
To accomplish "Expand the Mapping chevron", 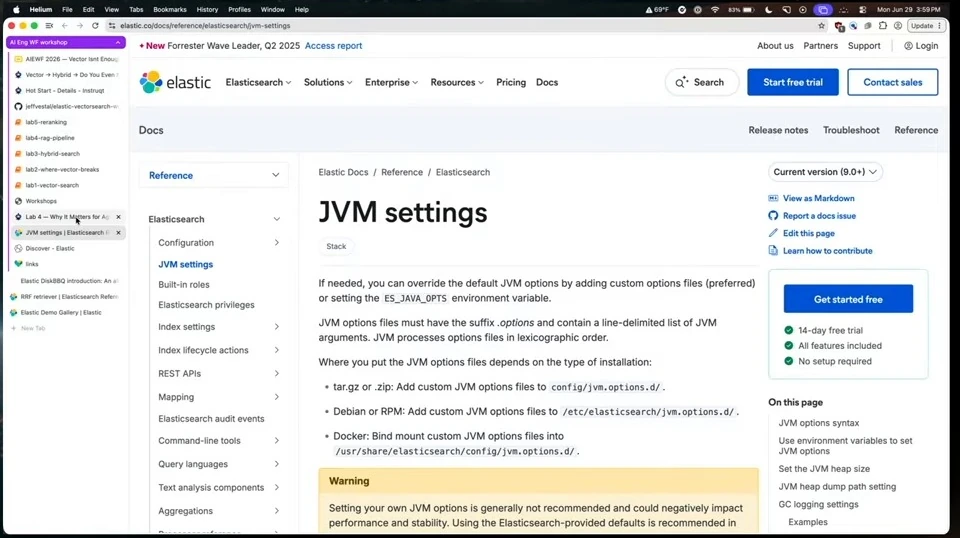I will coord(277,397).
